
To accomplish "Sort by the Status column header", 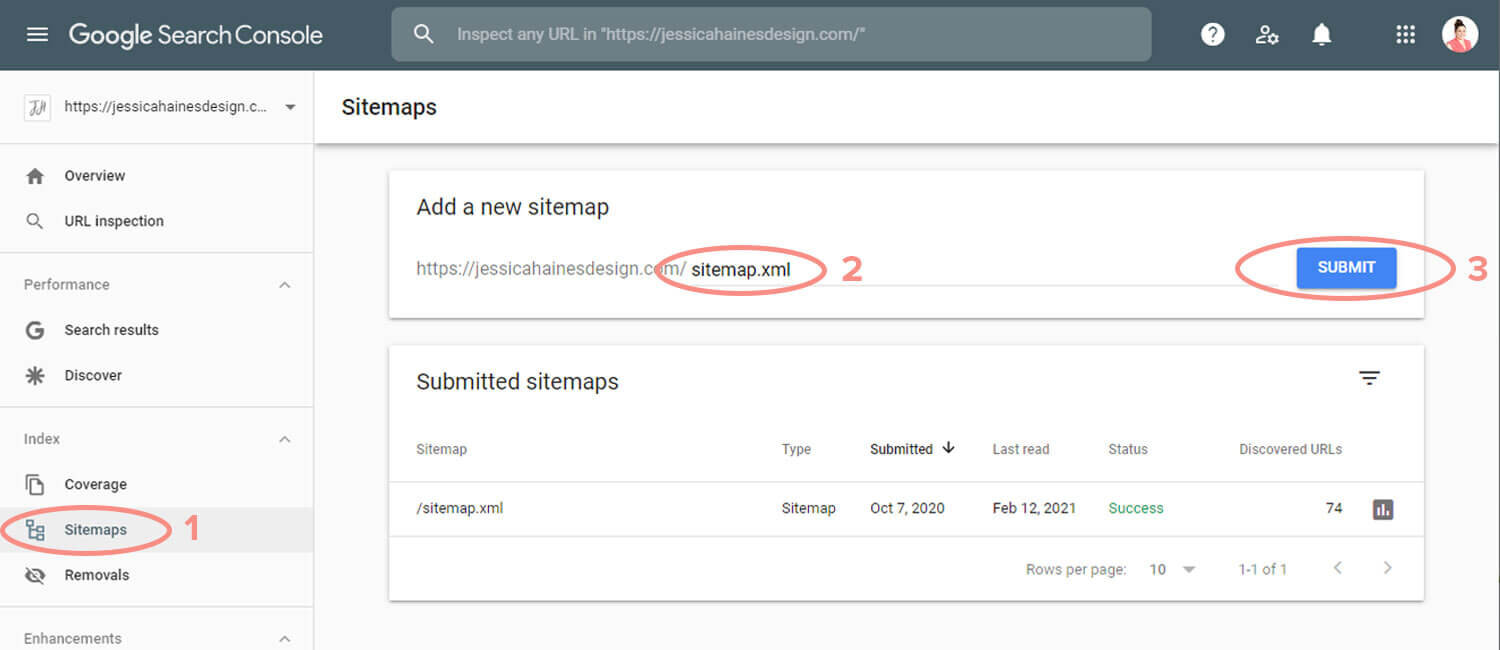I will pos(1128,449).
